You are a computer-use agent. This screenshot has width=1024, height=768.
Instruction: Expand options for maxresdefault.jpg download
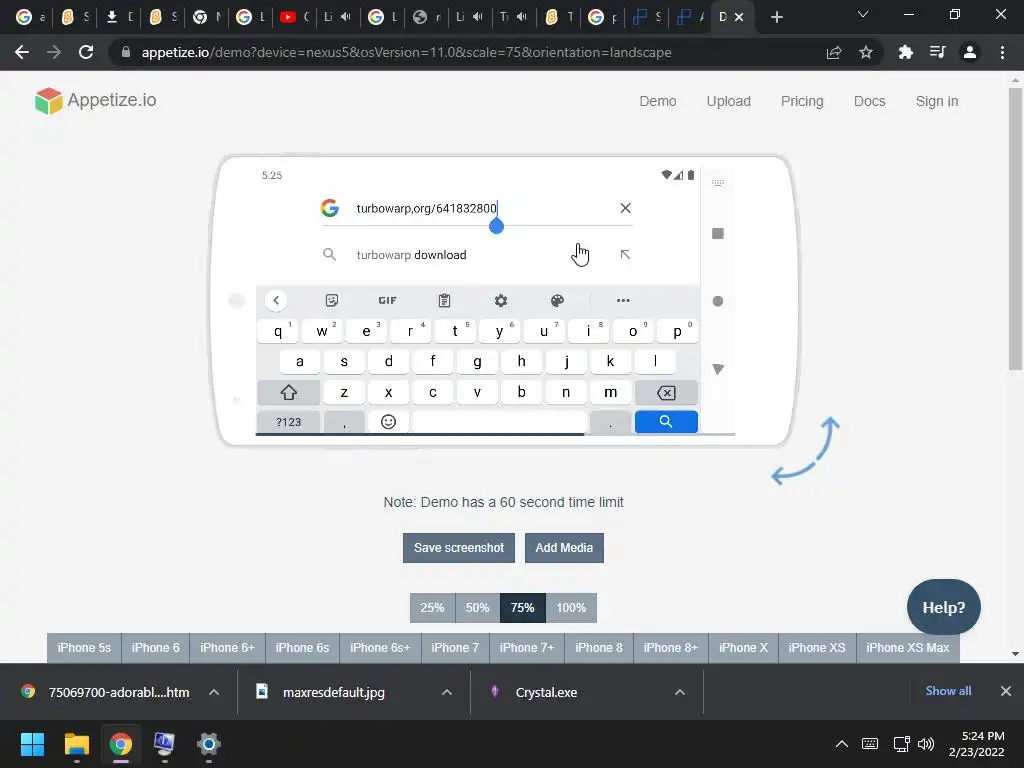[x=447, y=692]
